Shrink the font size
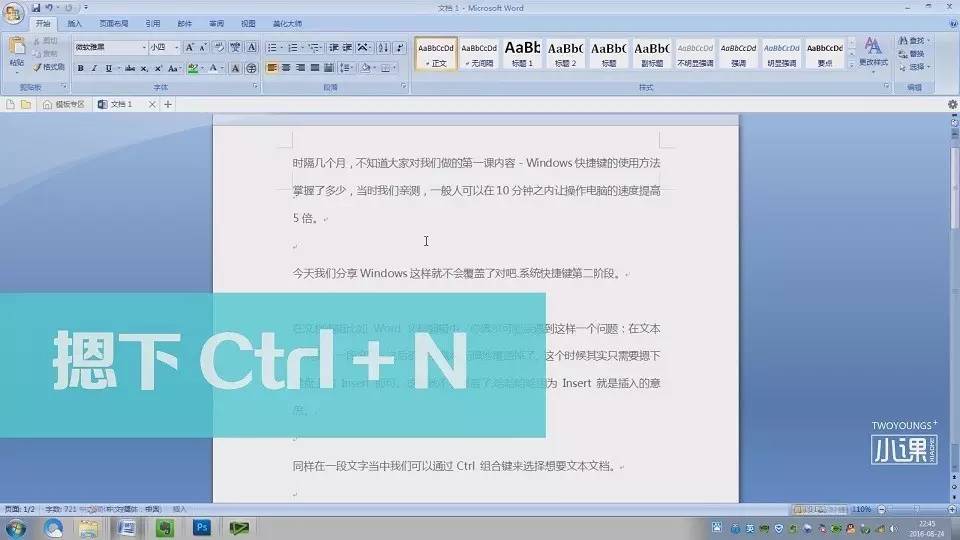This screenshot has height=540, width=960. 203,47
